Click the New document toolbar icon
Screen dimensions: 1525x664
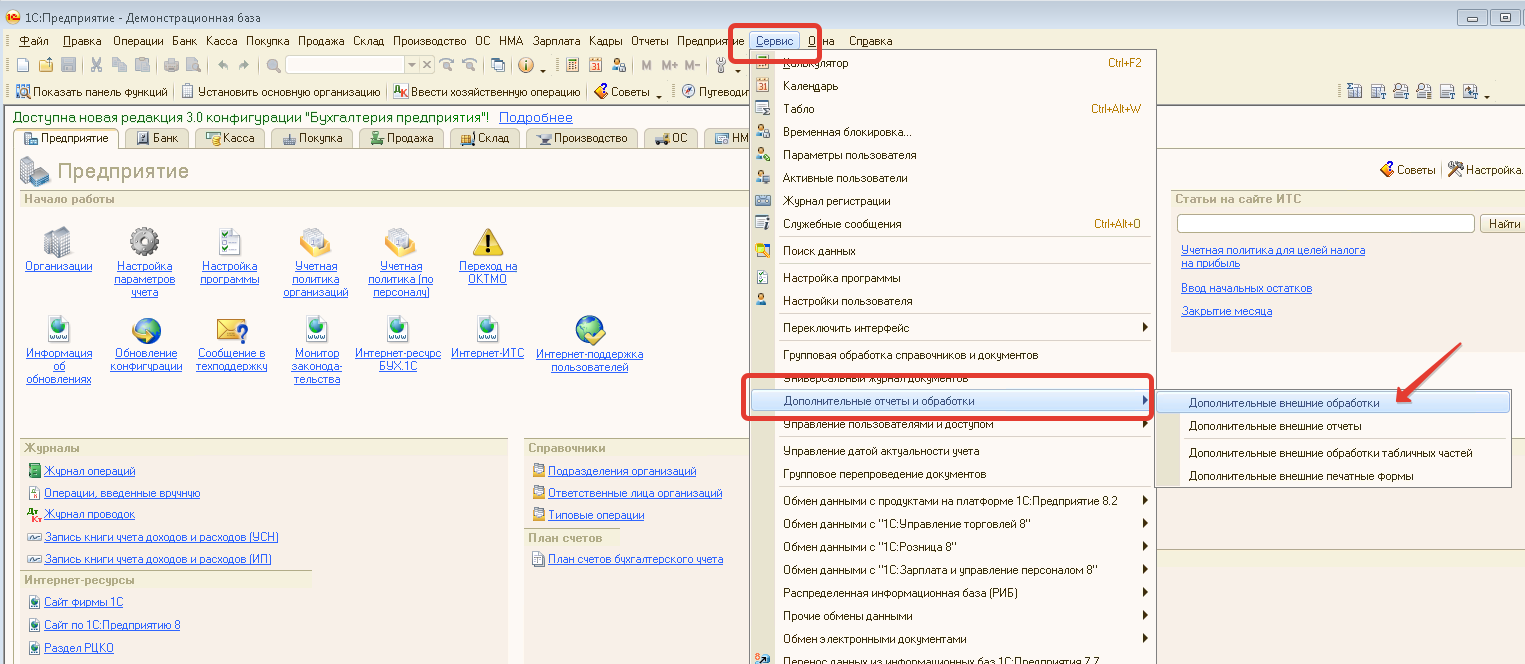(23, 65)
